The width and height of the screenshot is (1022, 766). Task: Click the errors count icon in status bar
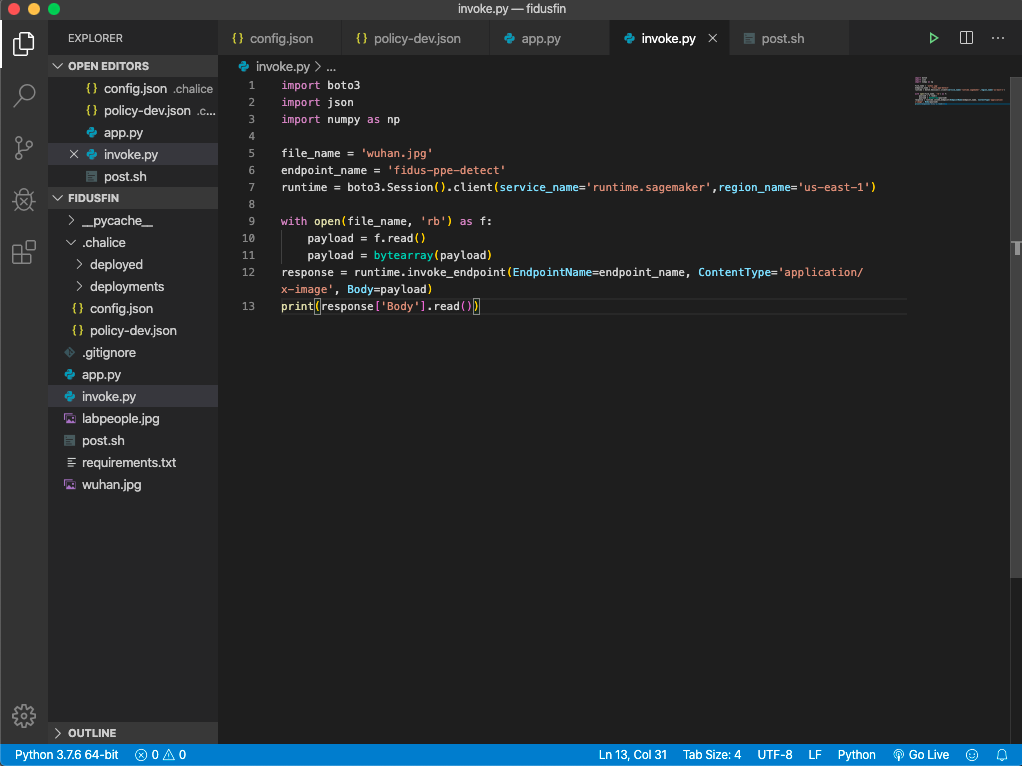[141, 755]
